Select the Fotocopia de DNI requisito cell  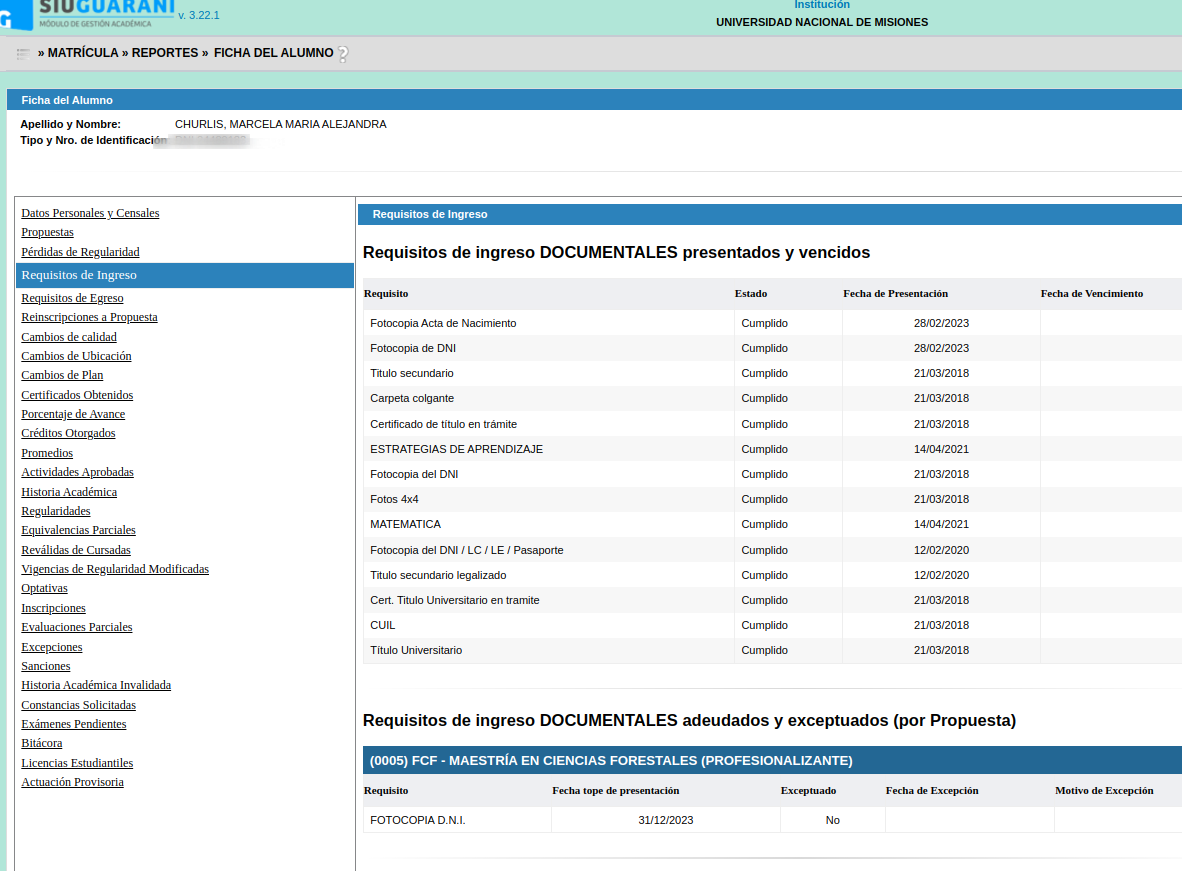click(549, 348)
